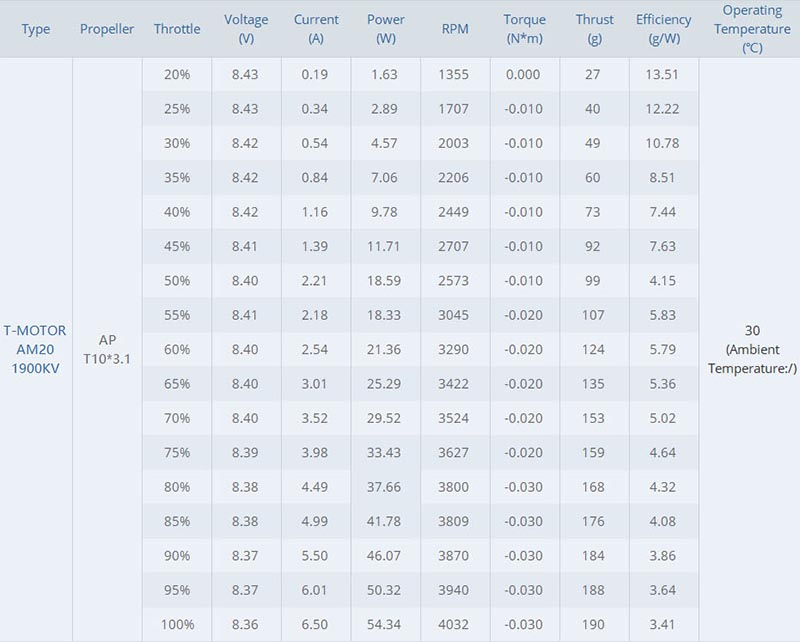Click the 30 Ambient Temperature cell
The image size is (800, 642).
pyautogui.click(x=752, y=350)
